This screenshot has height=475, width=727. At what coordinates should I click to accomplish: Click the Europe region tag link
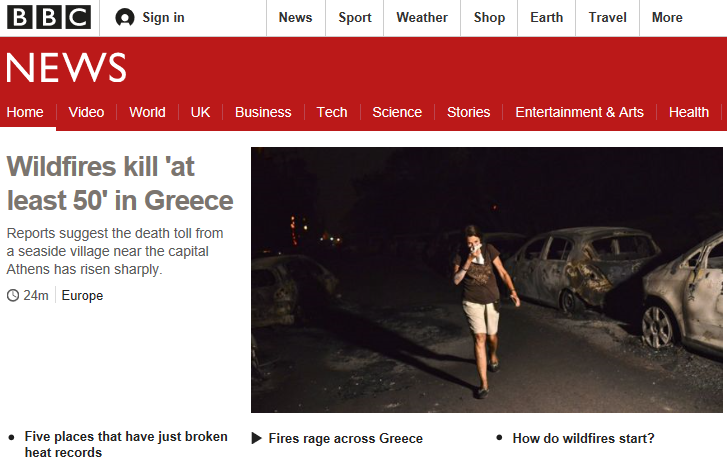[x=82, y=296]
